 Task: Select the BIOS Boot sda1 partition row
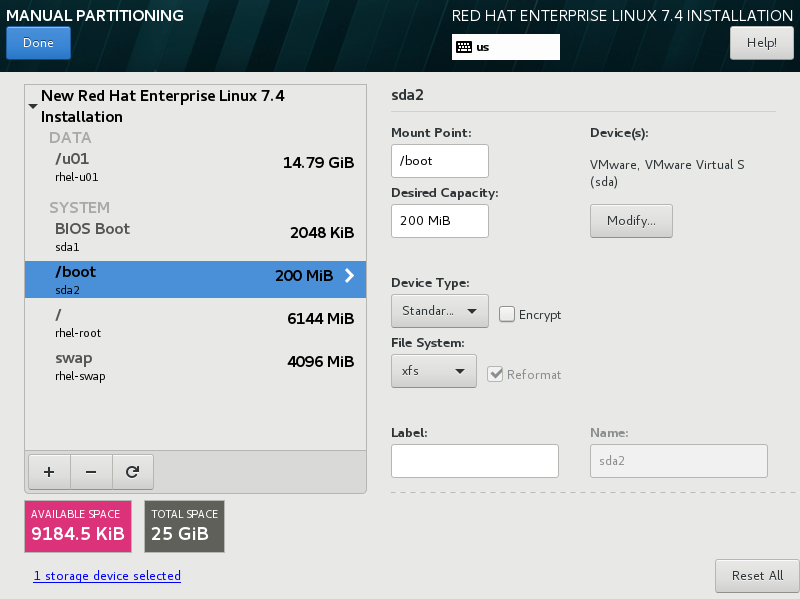click(195, 237)
